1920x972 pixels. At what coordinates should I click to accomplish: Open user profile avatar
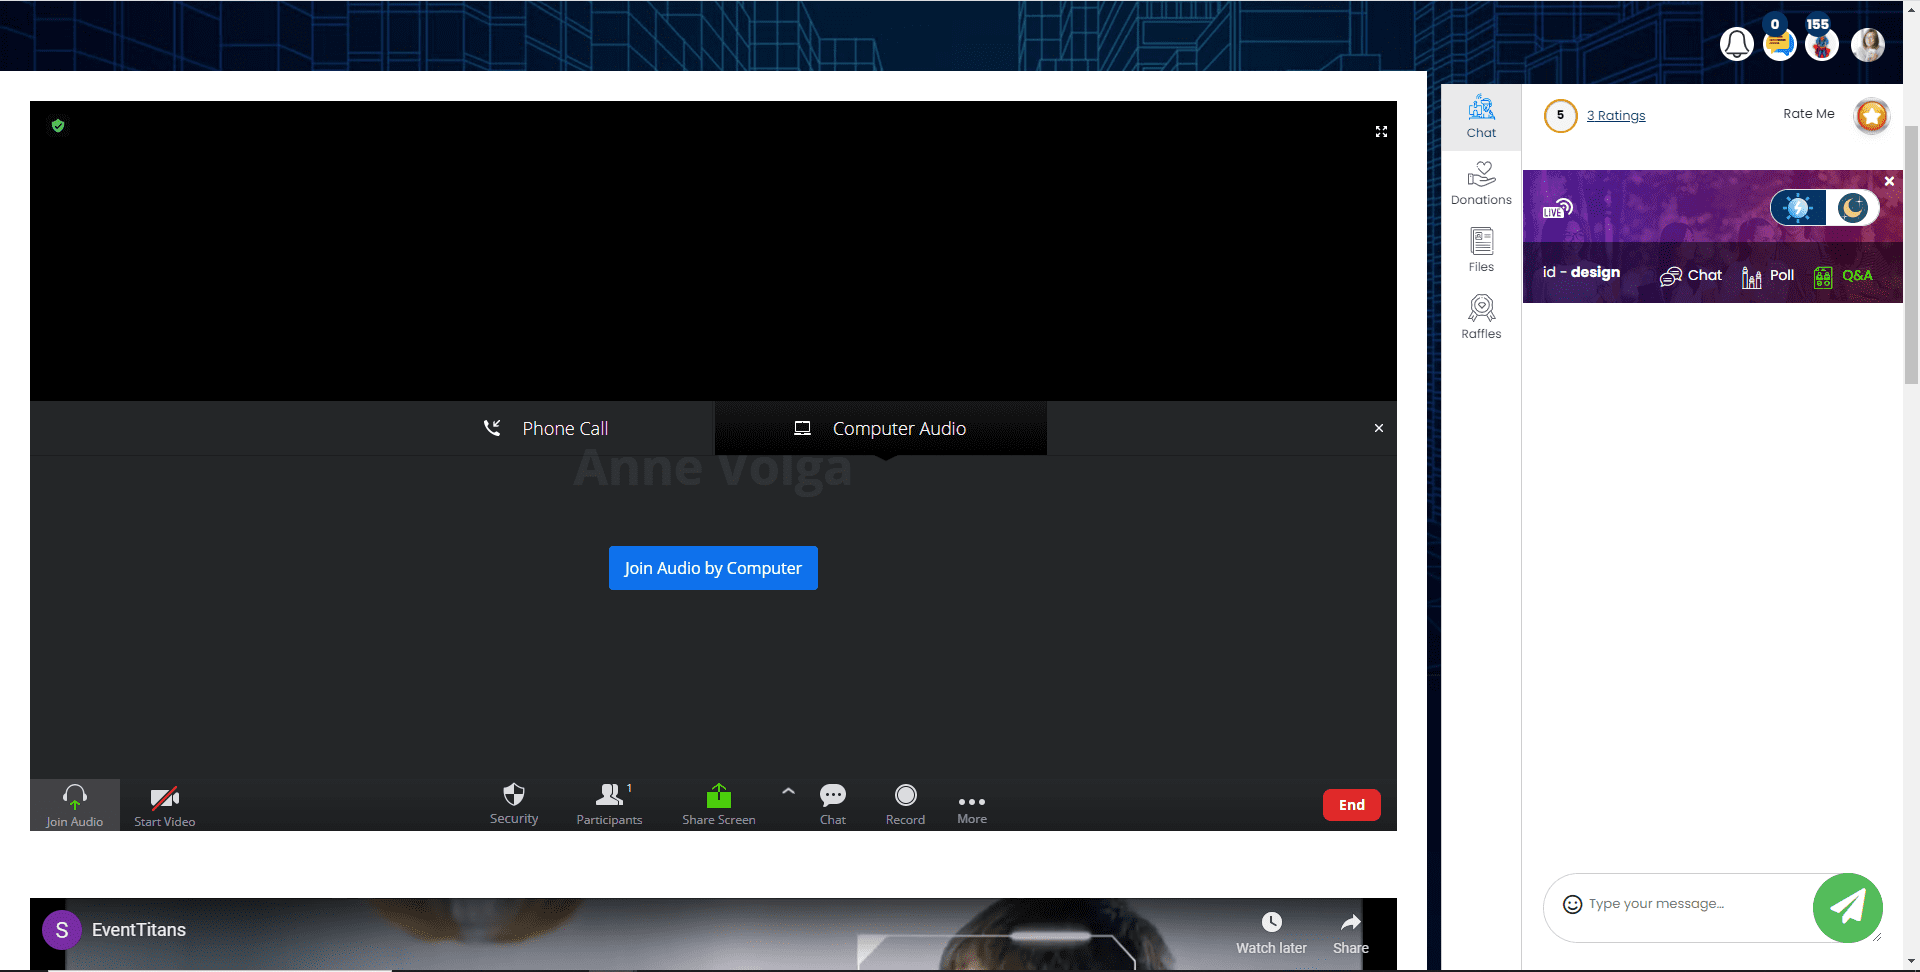click(1867, 44)
